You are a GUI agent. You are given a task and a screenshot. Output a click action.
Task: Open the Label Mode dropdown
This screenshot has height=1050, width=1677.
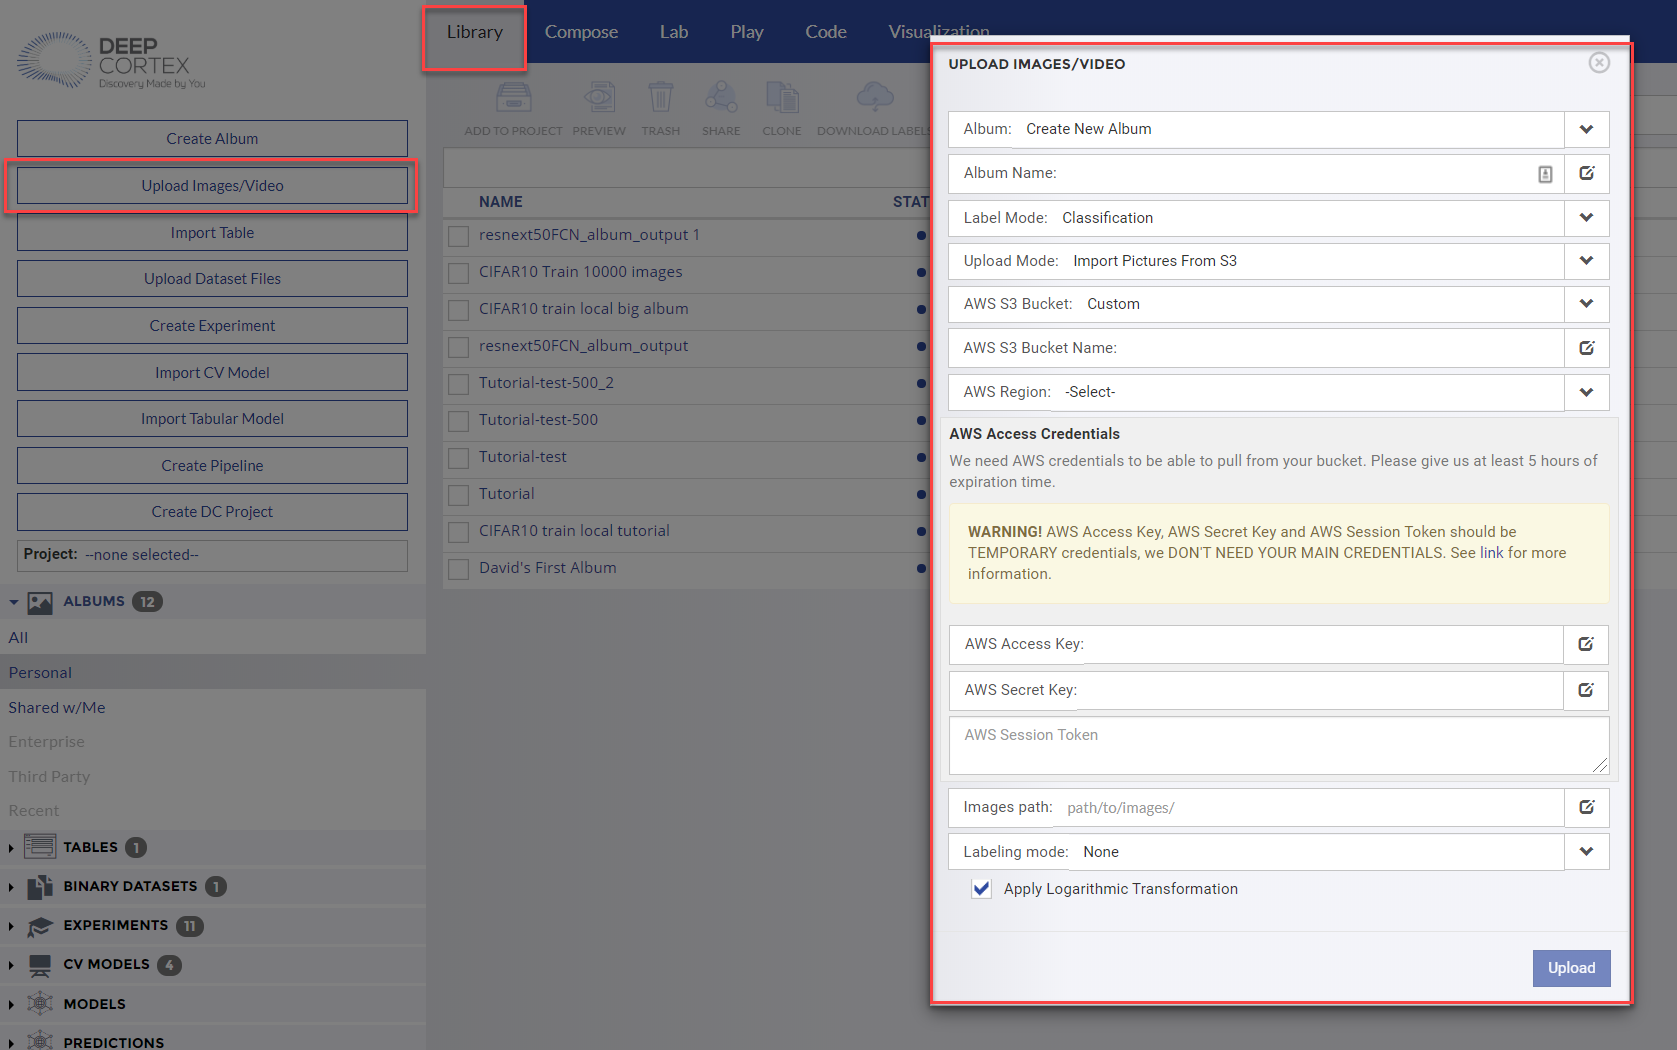(1586, 218)
